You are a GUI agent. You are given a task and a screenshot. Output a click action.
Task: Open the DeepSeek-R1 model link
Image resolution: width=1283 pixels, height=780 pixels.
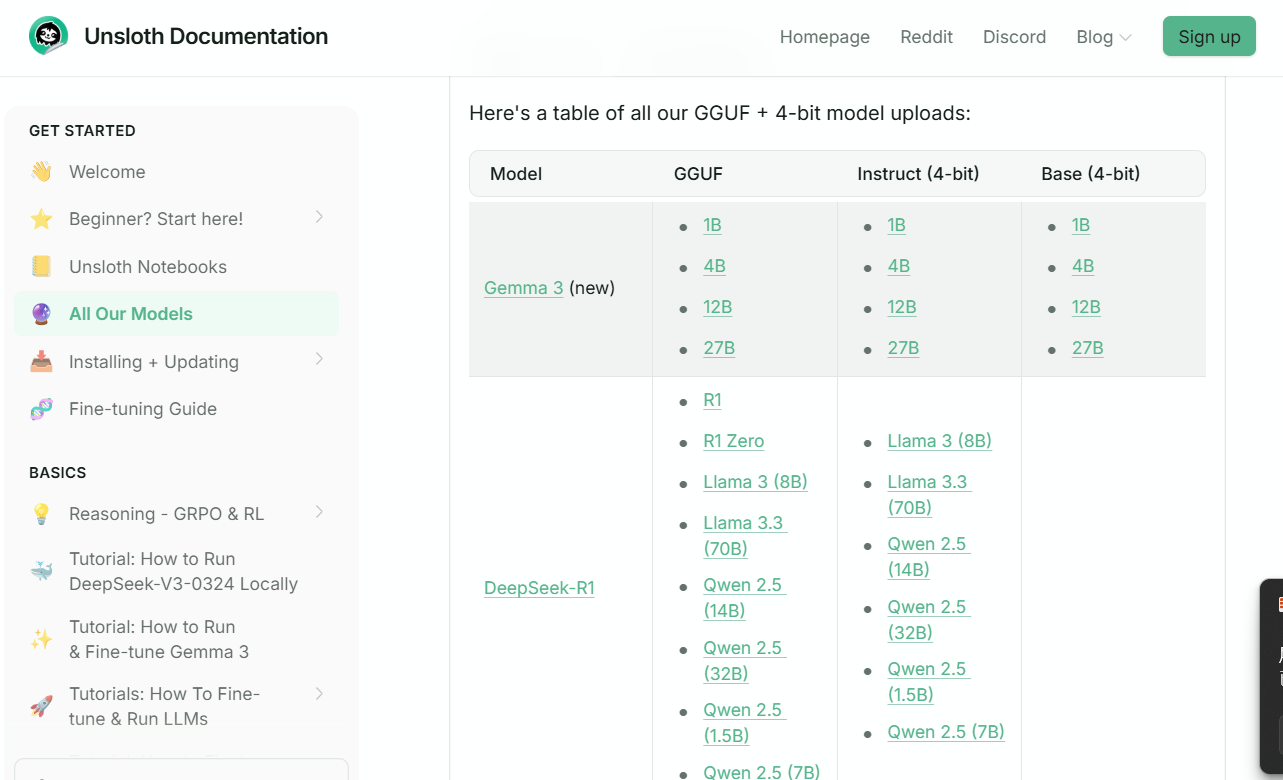pyautogui.click(x=539, y=588)
